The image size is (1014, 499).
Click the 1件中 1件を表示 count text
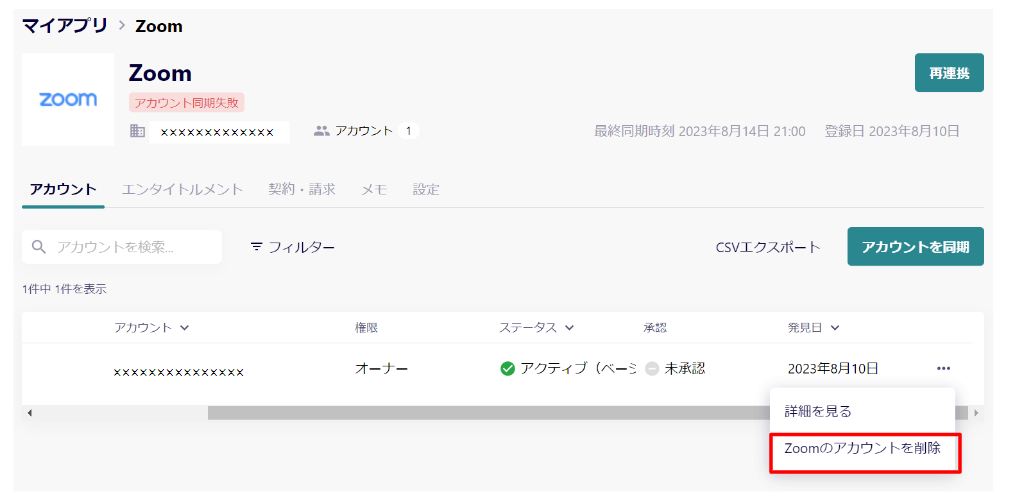(x=64, y=289)
